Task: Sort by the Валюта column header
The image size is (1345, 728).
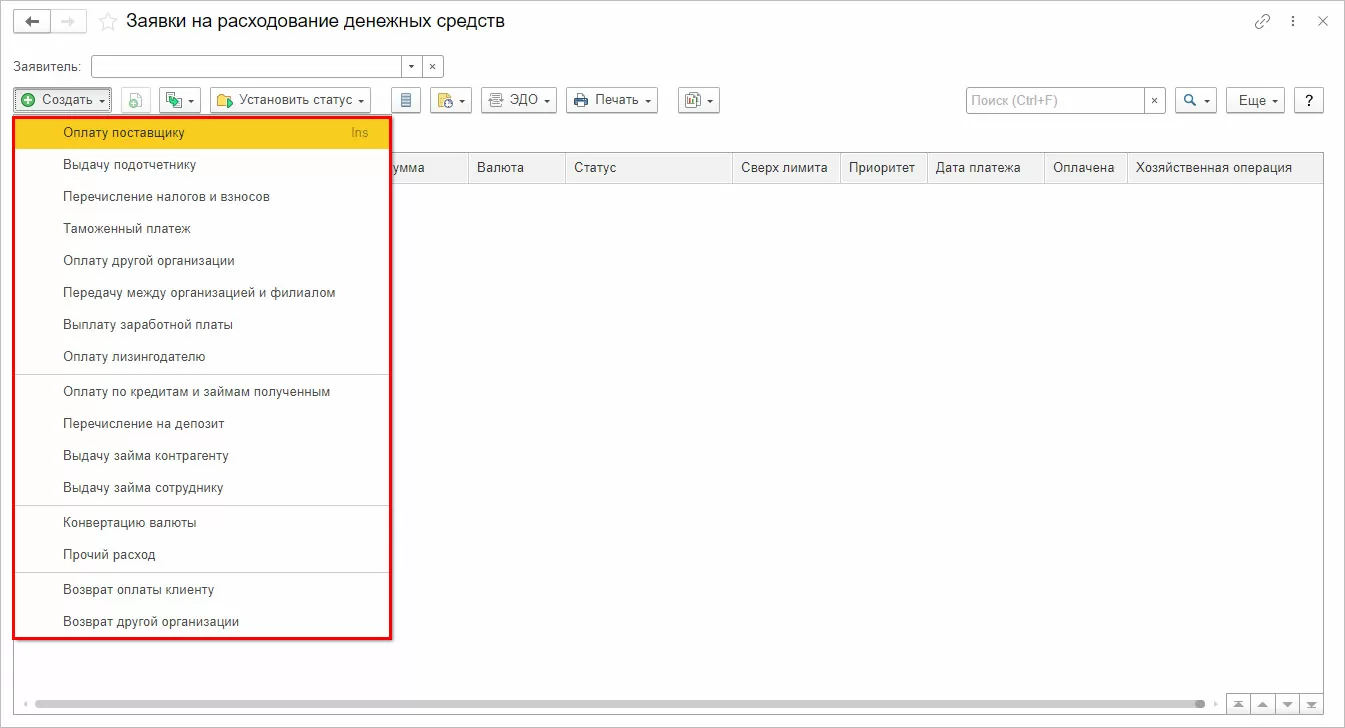Action: [517, 168]
